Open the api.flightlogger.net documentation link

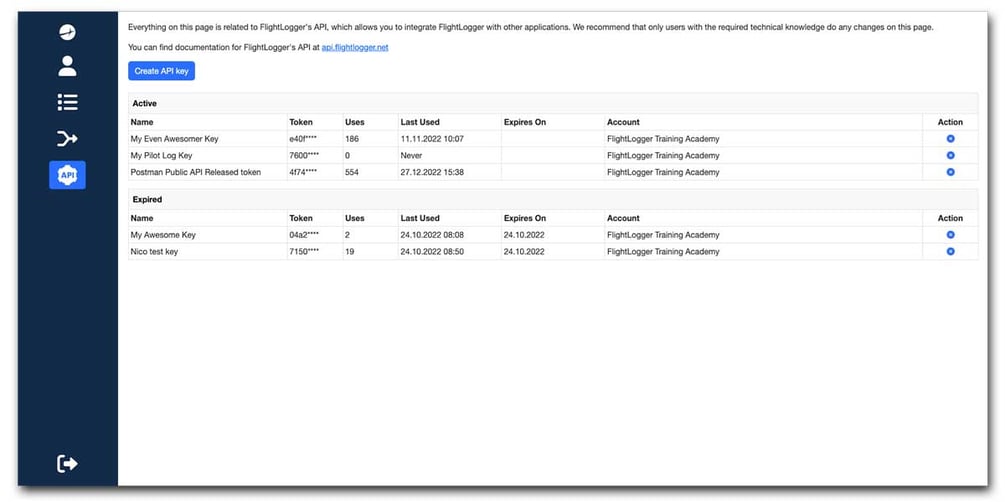tap(355, 47)
